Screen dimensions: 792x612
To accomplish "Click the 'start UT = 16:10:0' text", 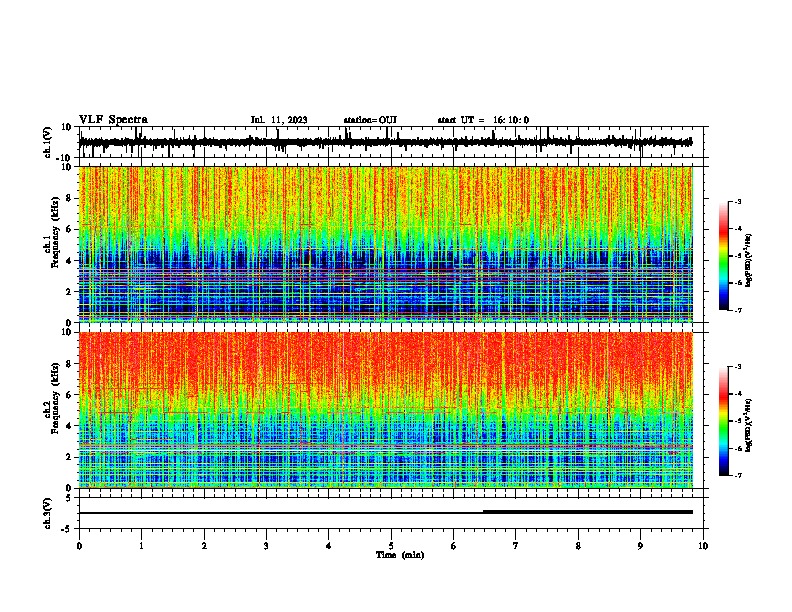I will pos(483,120).
